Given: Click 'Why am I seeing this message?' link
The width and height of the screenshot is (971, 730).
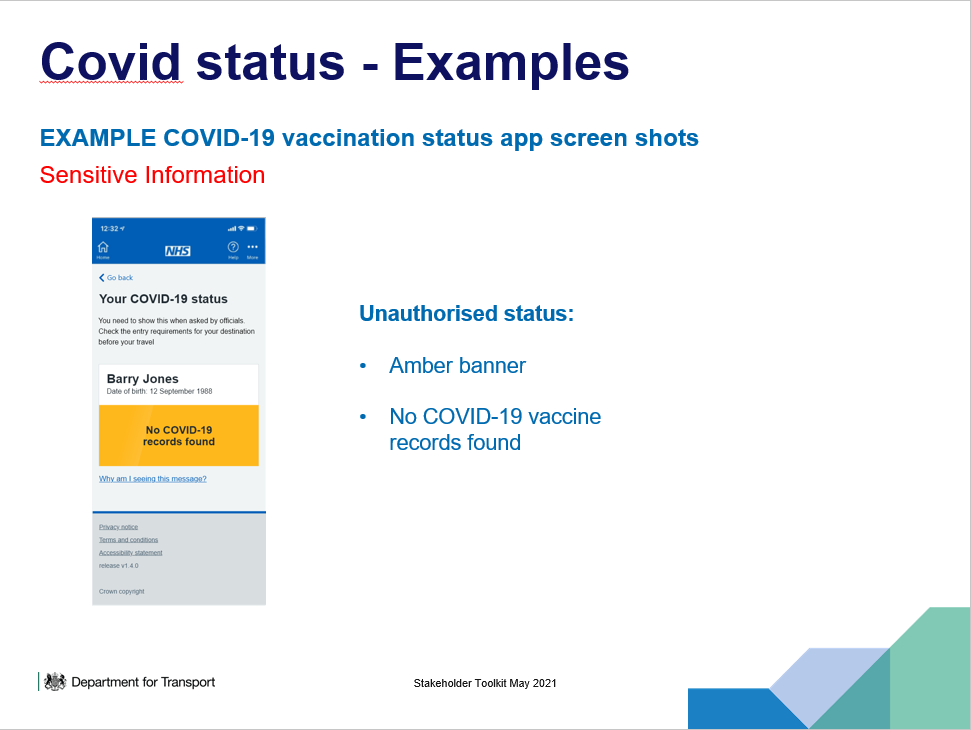Looking at the screenshot, I should (x=152, y=479).
